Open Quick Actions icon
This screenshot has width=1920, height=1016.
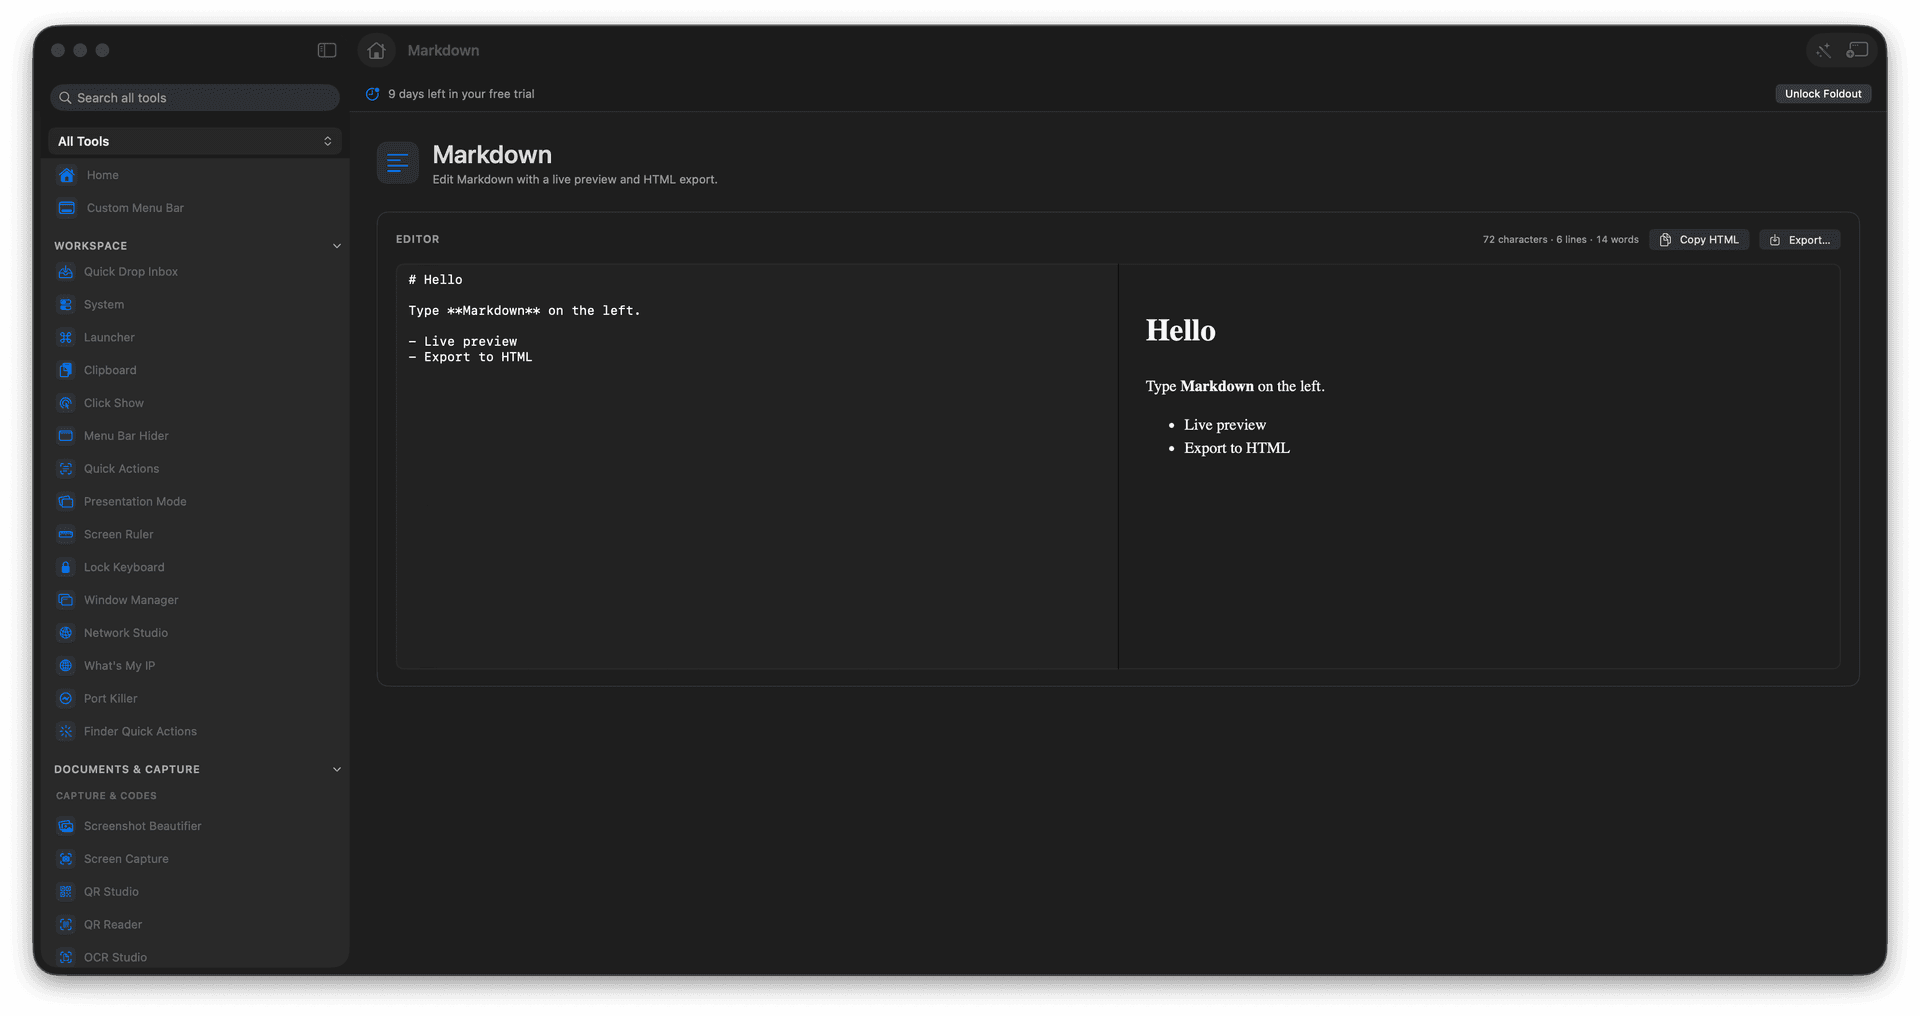pos(66,469)
